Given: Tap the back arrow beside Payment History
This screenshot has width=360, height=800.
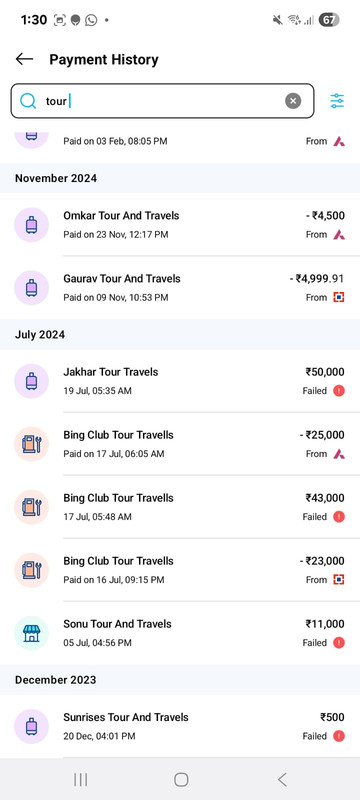Looking at the screenshot, I should click(24, 59).
